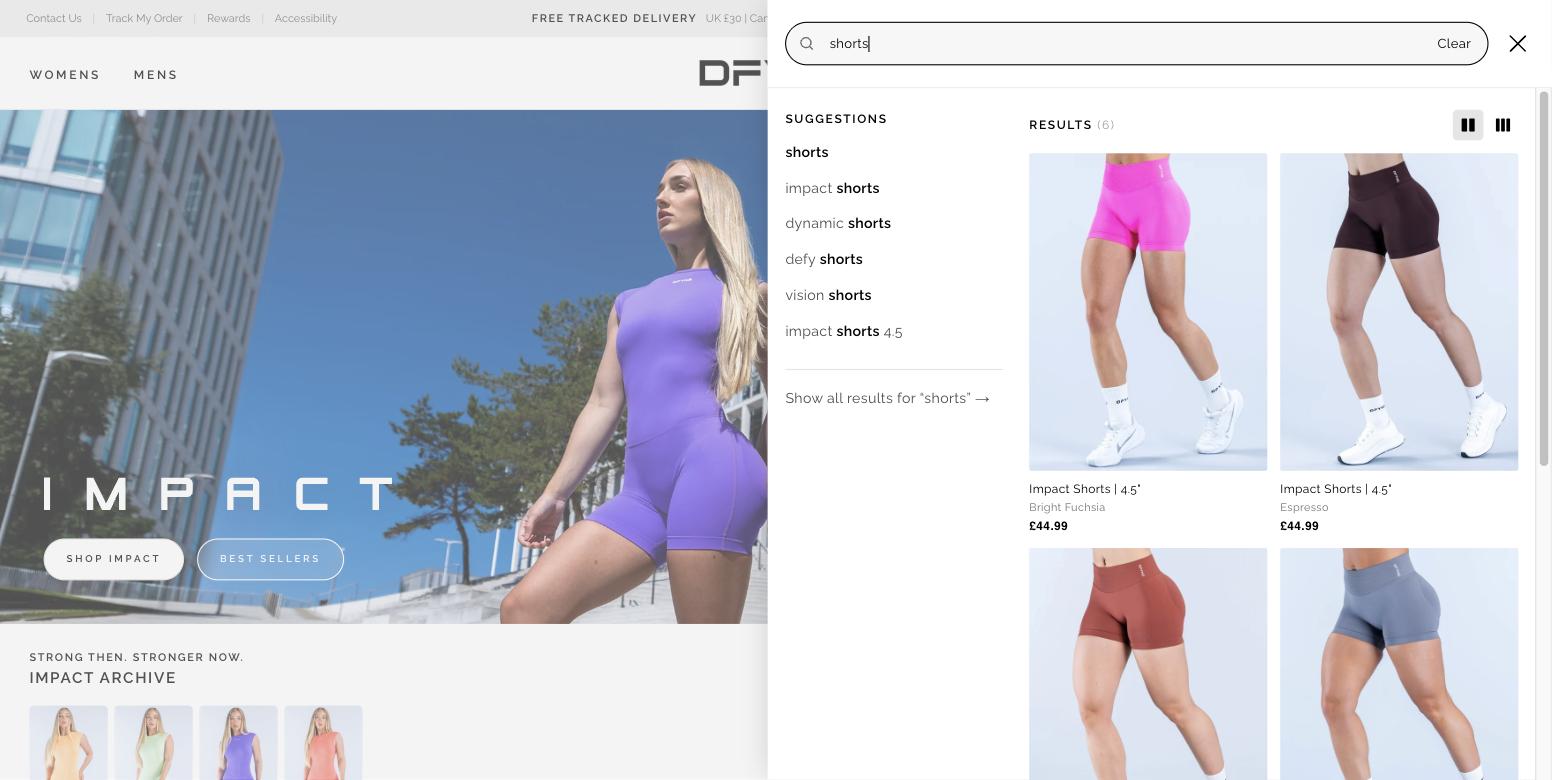The height and width of the screenshot is (780, 1568).
Task: Choose the "defy shorts" suggestion
Action: [x=824, y=259]
